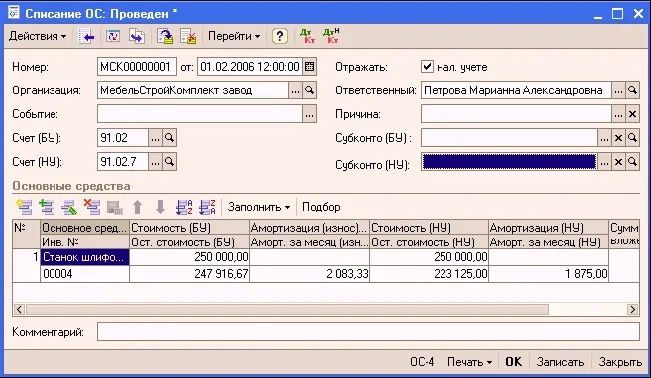Open selection button for Субконто (НУ)
The image size is (651, 378).
pyautogui.click(x=604, y=162)
